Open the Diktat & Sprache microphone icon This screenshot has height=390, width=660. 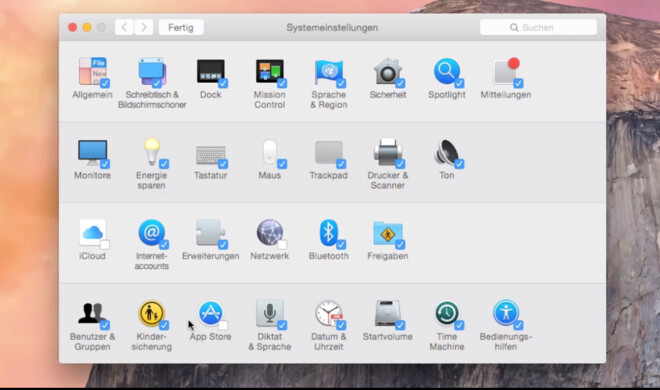pos(270,313)
